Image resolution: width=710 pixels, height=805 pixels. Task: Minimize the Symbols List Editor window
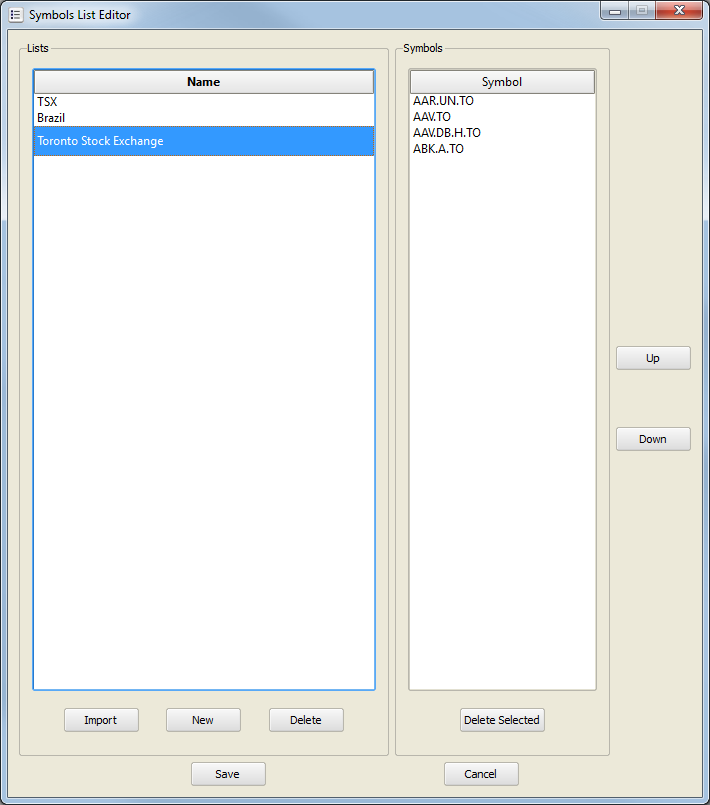614,11
